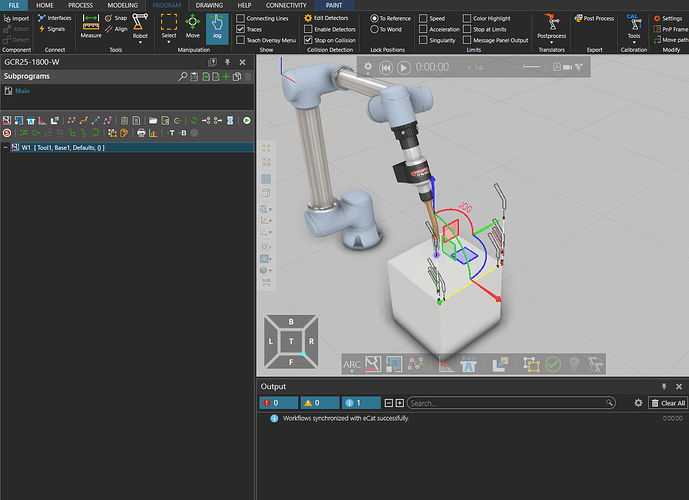
Task: Expand all Output messages
Action: pos(399,403)
